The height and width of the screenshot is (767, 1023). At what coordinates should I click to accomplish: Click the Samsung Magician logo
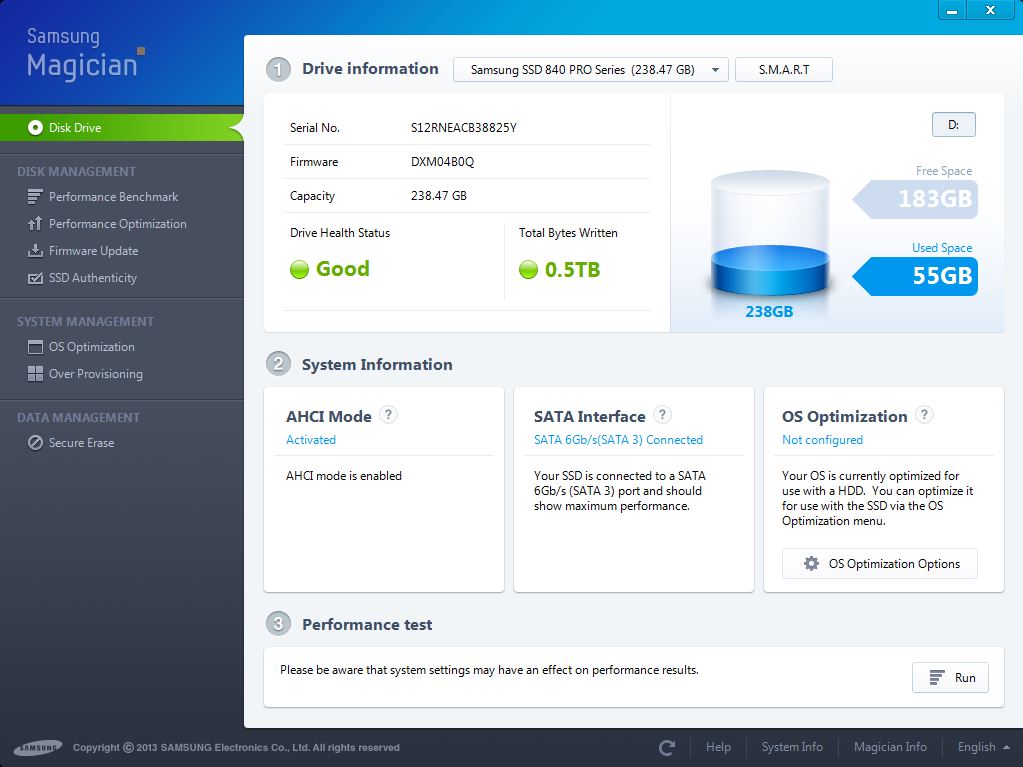pos(85,53)
